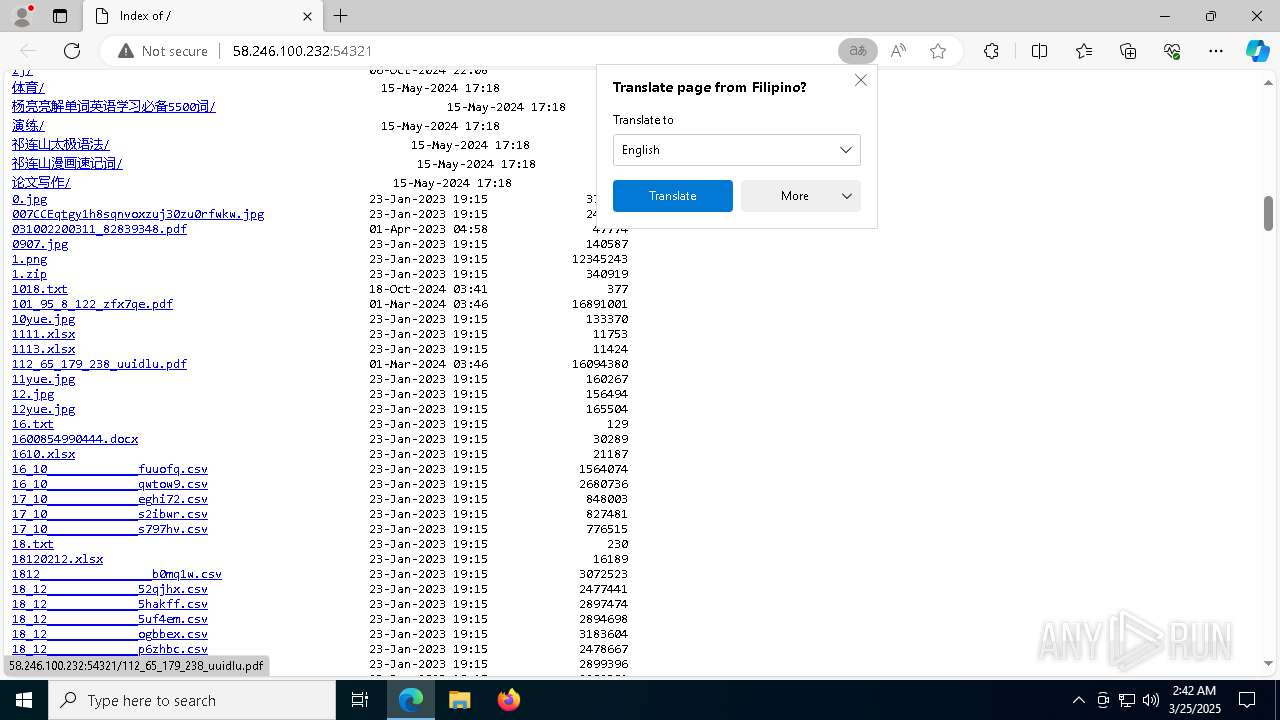Close the "Index of /" tab

(x=307, y=16)
